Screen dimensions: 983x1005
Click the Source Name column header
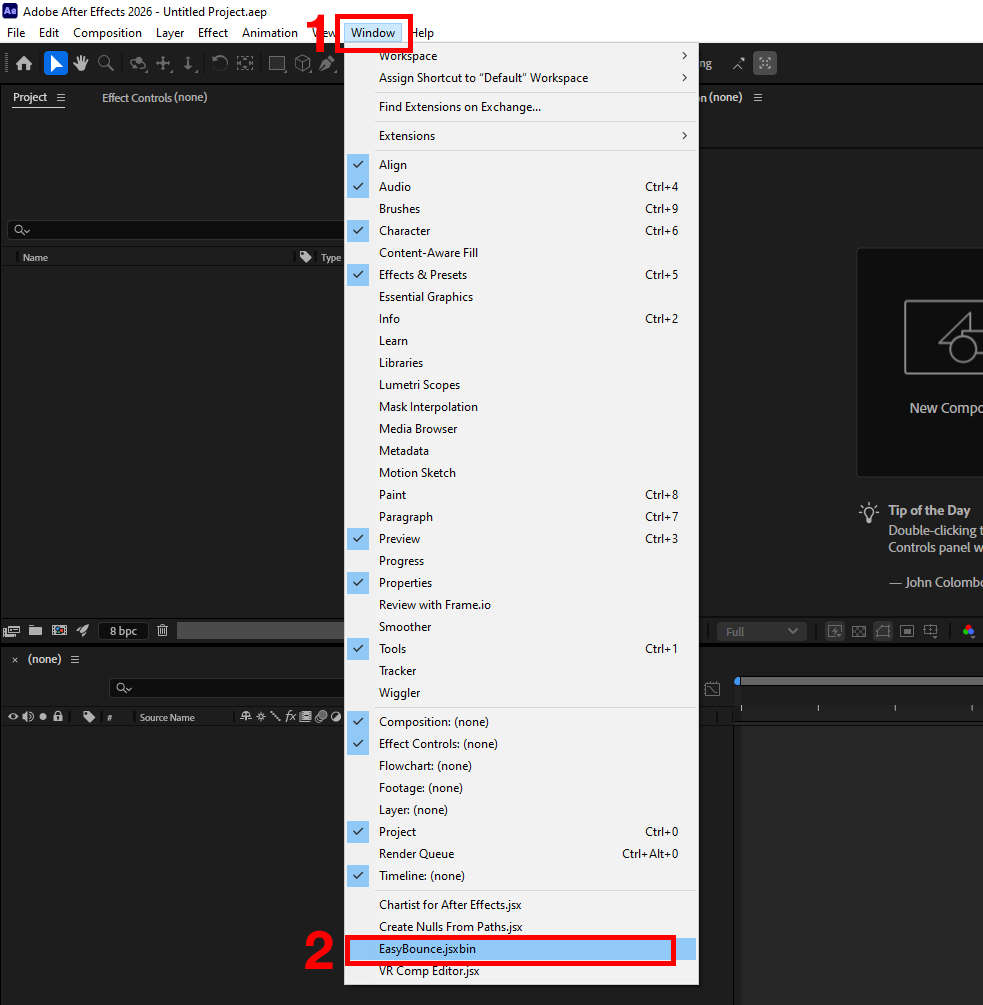[x=167, y=718]
